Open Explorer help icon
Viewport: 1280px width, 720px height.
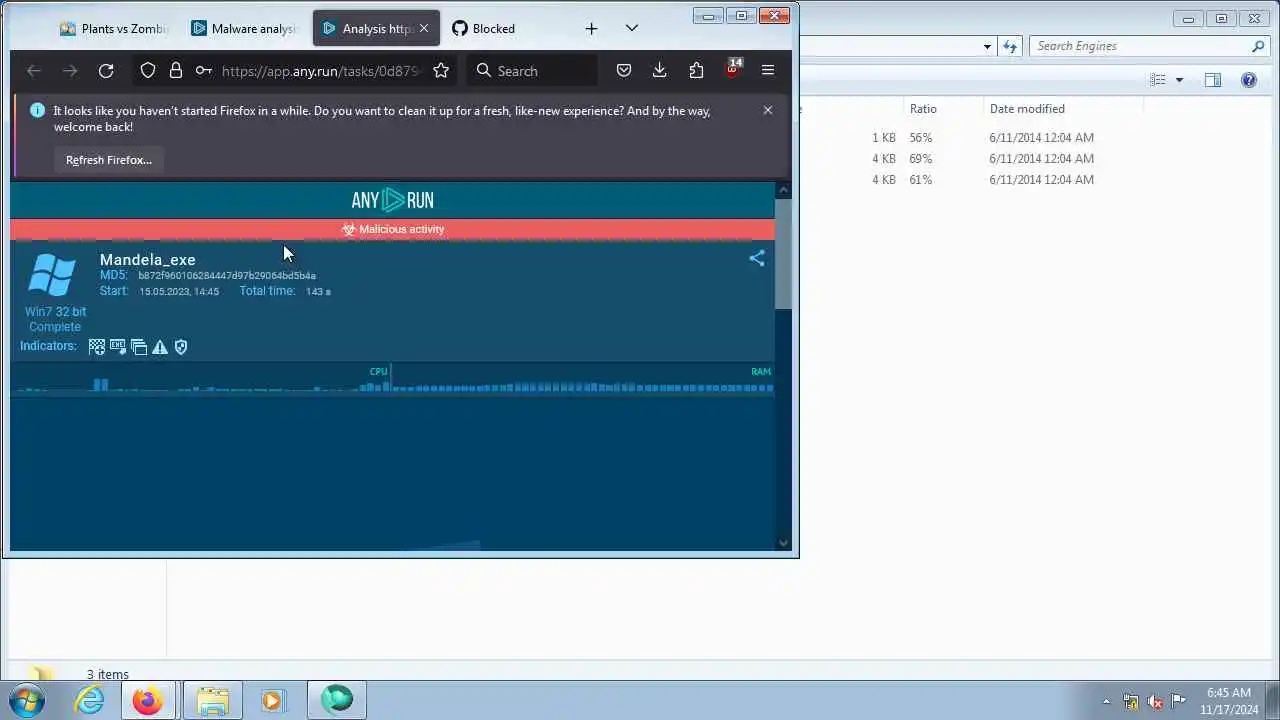click(1249, 80)
